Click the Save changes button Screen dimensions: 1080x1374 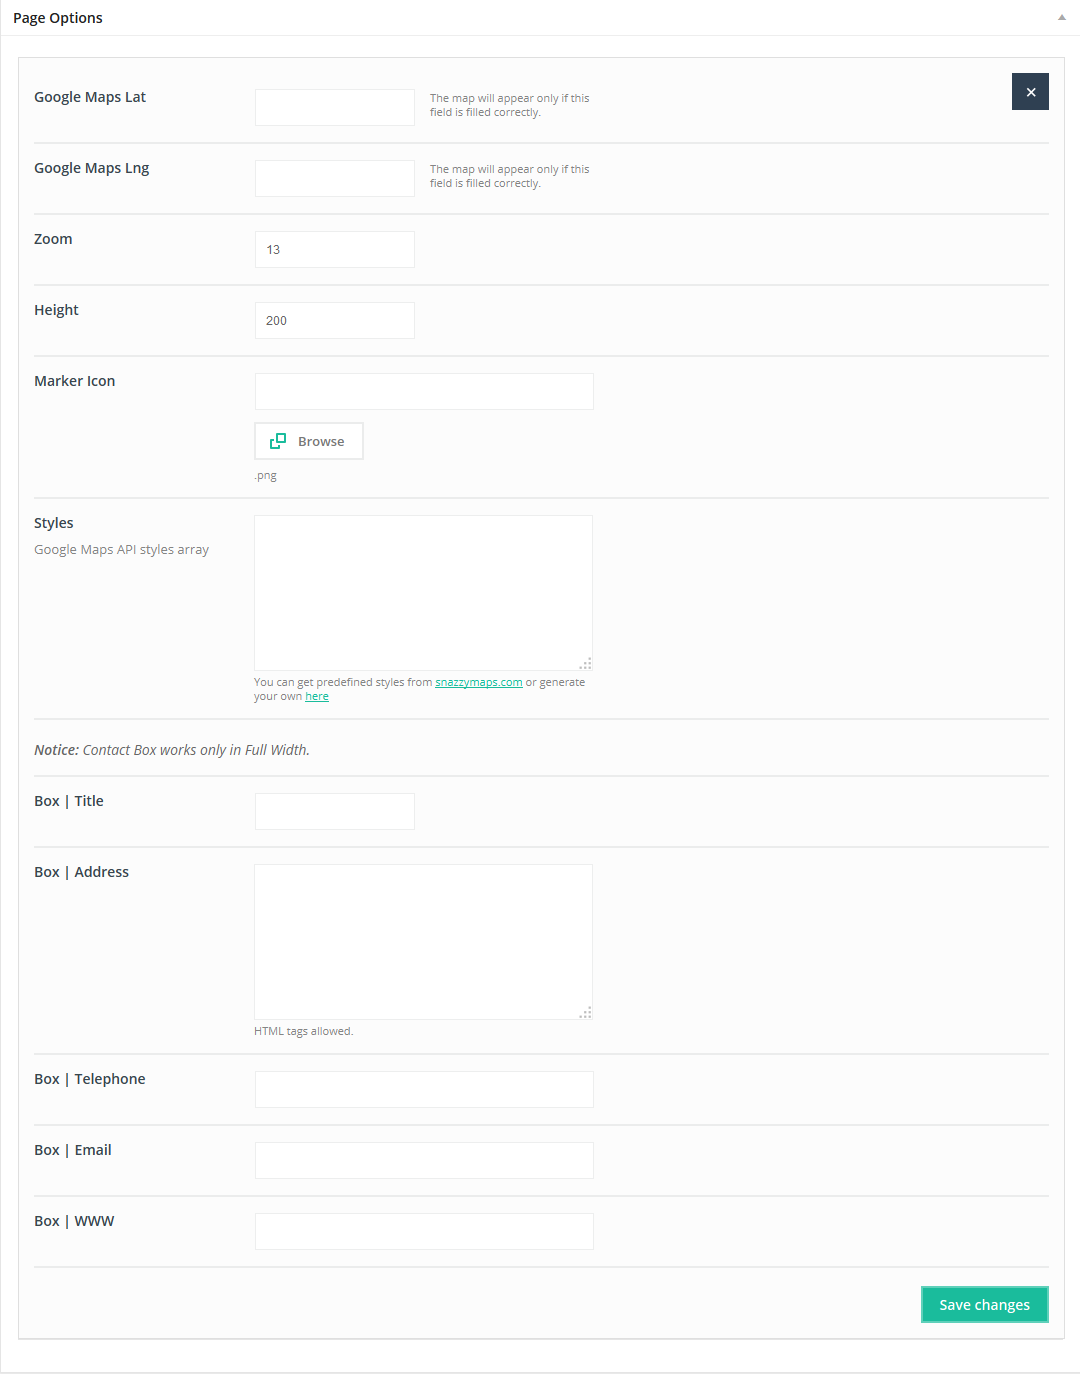tap(984, 1304)
